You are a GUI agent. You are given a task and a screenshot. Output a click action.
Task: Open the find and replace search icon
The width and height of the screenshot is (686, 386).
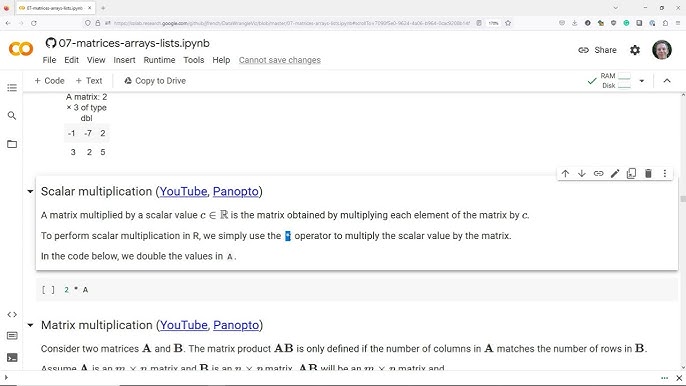pos(12,116)
